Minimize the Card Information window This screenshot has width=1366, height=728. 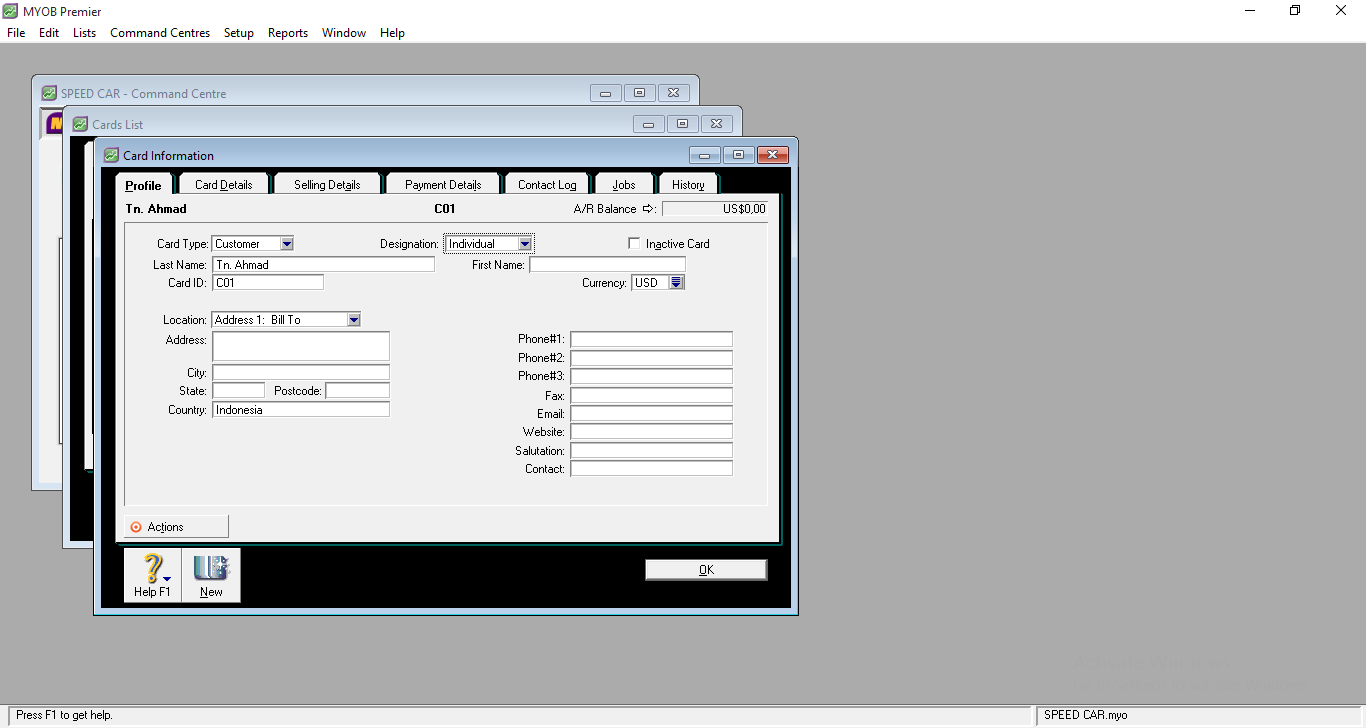[705, 155]
